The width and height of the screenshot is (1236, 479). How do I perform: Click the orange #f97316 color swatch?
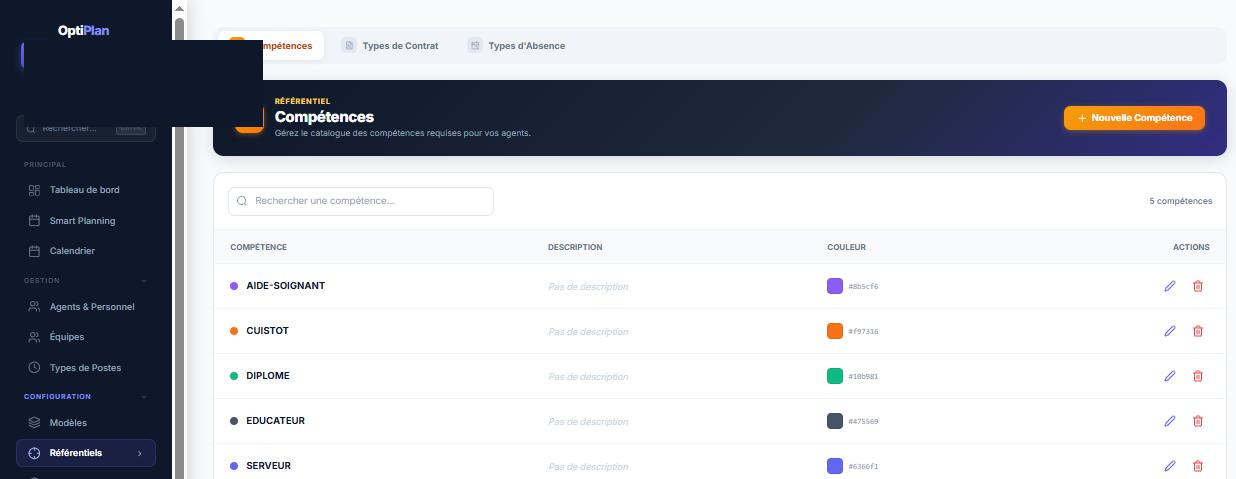click(x=835, y=331)
